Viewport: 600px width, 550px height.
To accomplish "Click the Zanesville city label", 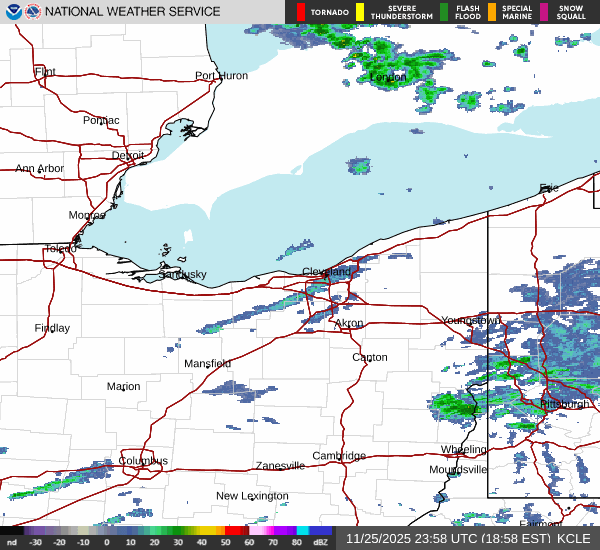I will 279,466.
